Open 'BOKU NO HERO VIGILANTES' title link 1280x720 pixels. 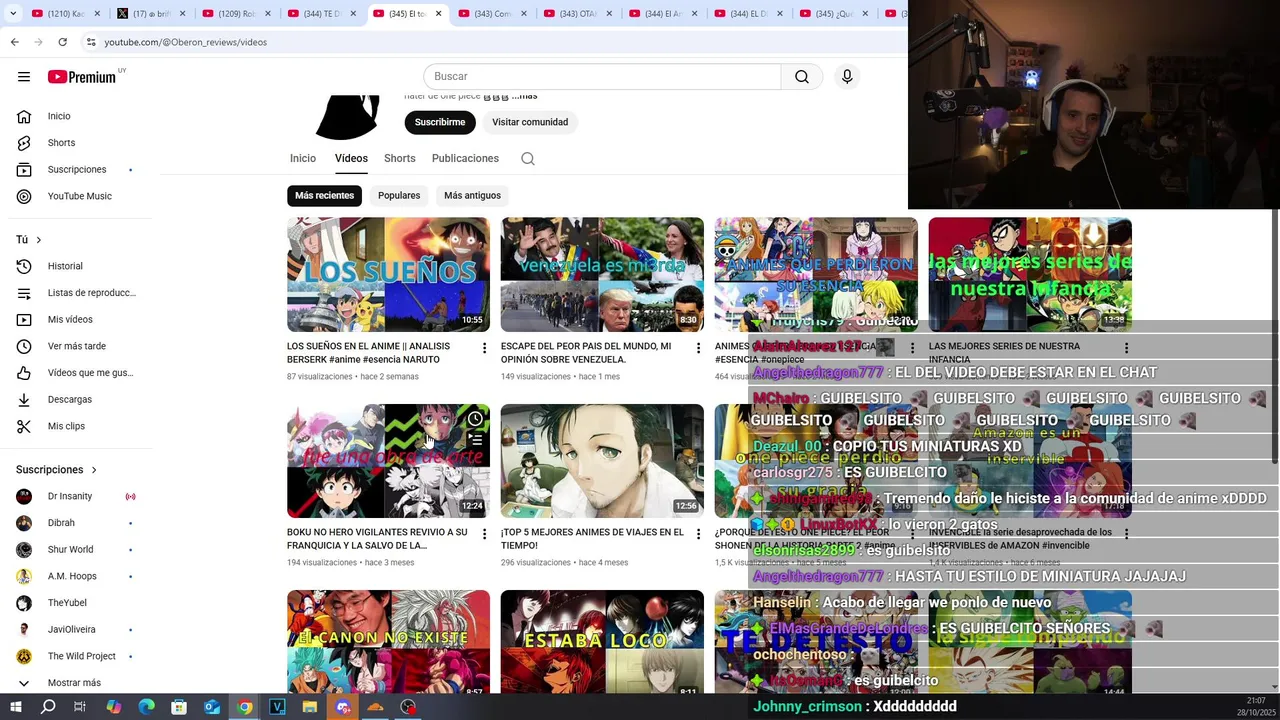coord(377,539)
